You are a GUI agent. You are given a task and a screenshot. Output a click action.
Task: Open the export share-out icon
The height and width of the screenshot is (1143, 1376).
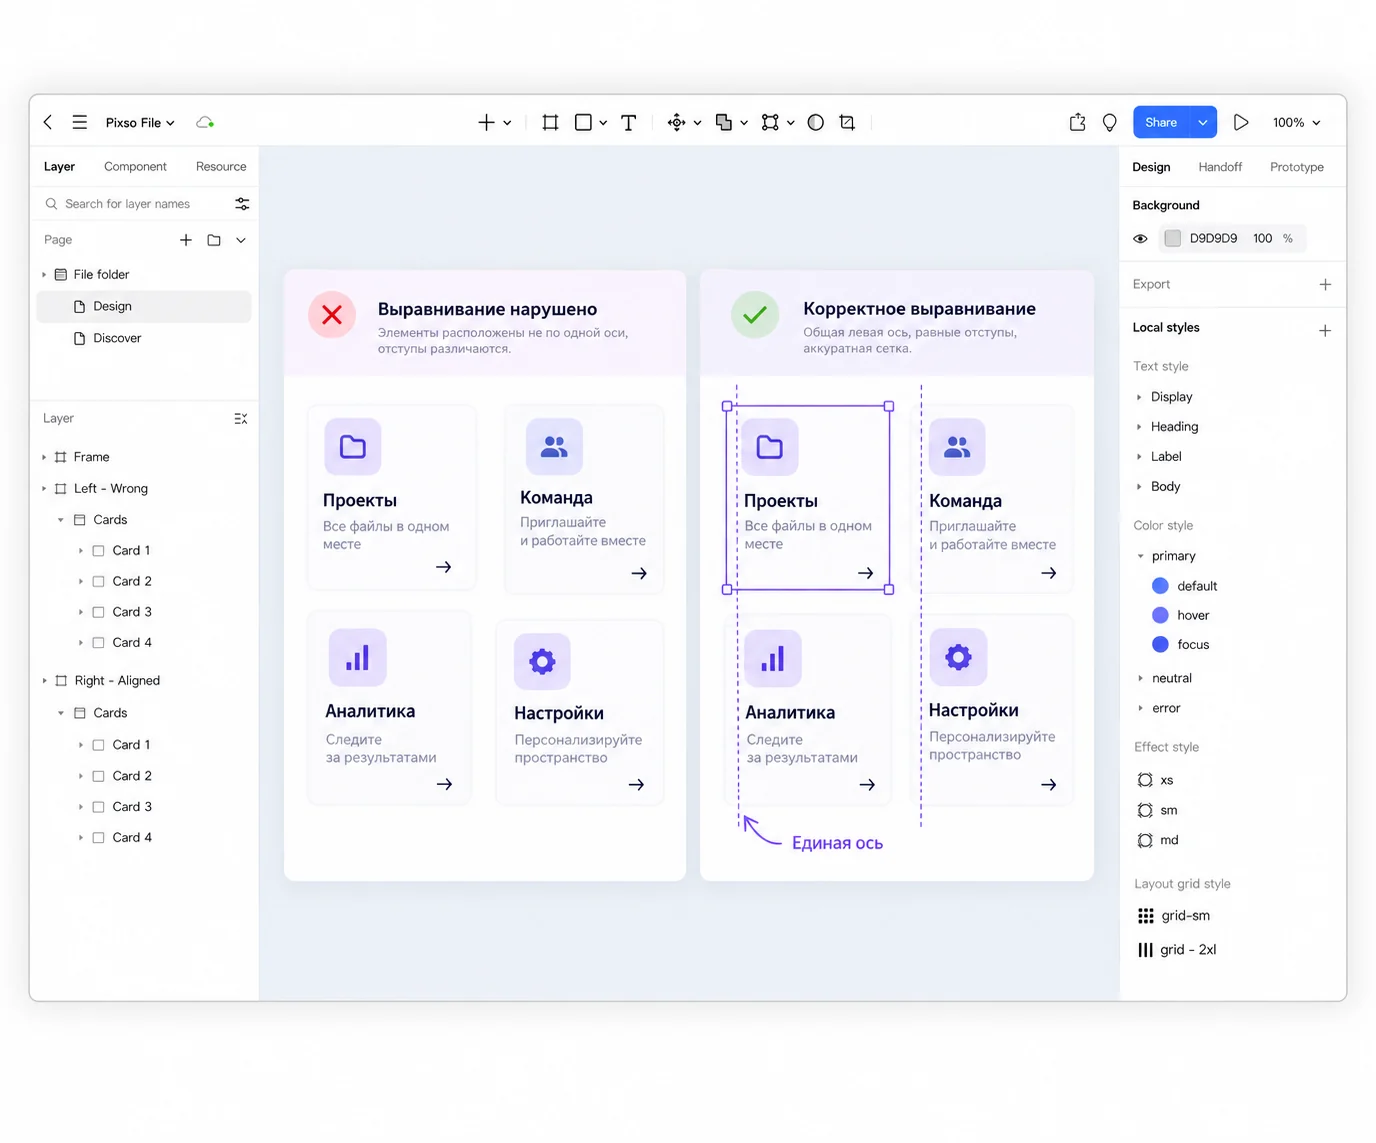[x=1077, y=122]
